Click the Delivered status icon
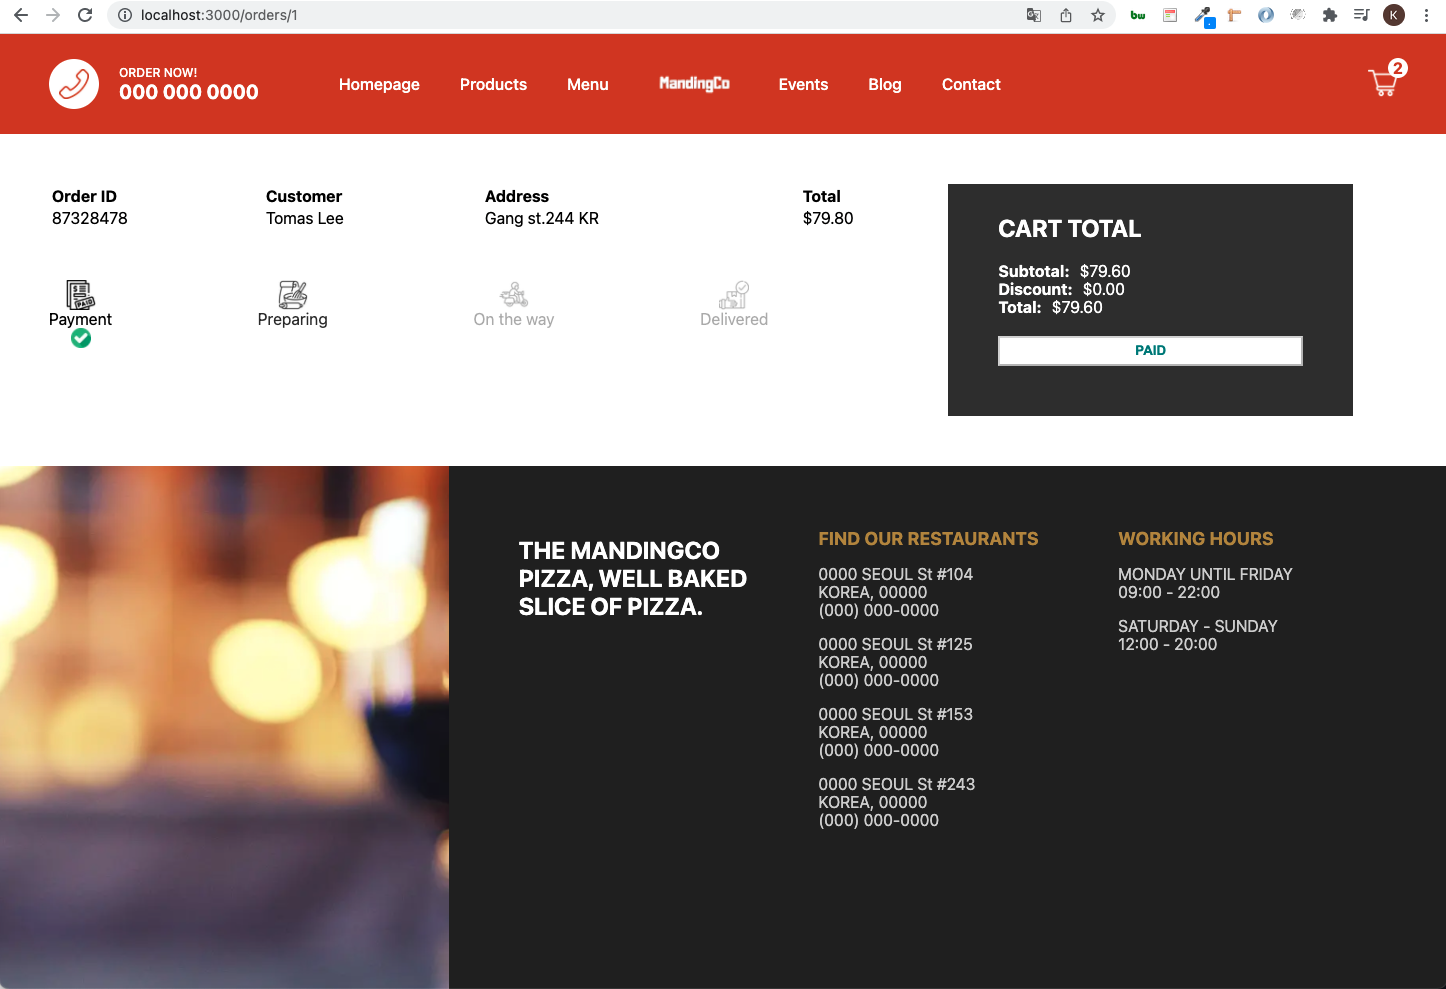Screen dimensions: 1446x989 coord(734,295)
